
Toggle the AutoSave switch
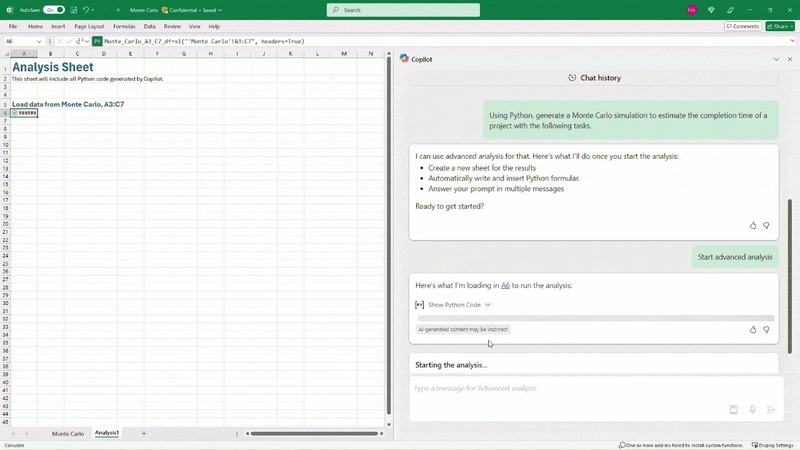54,10
